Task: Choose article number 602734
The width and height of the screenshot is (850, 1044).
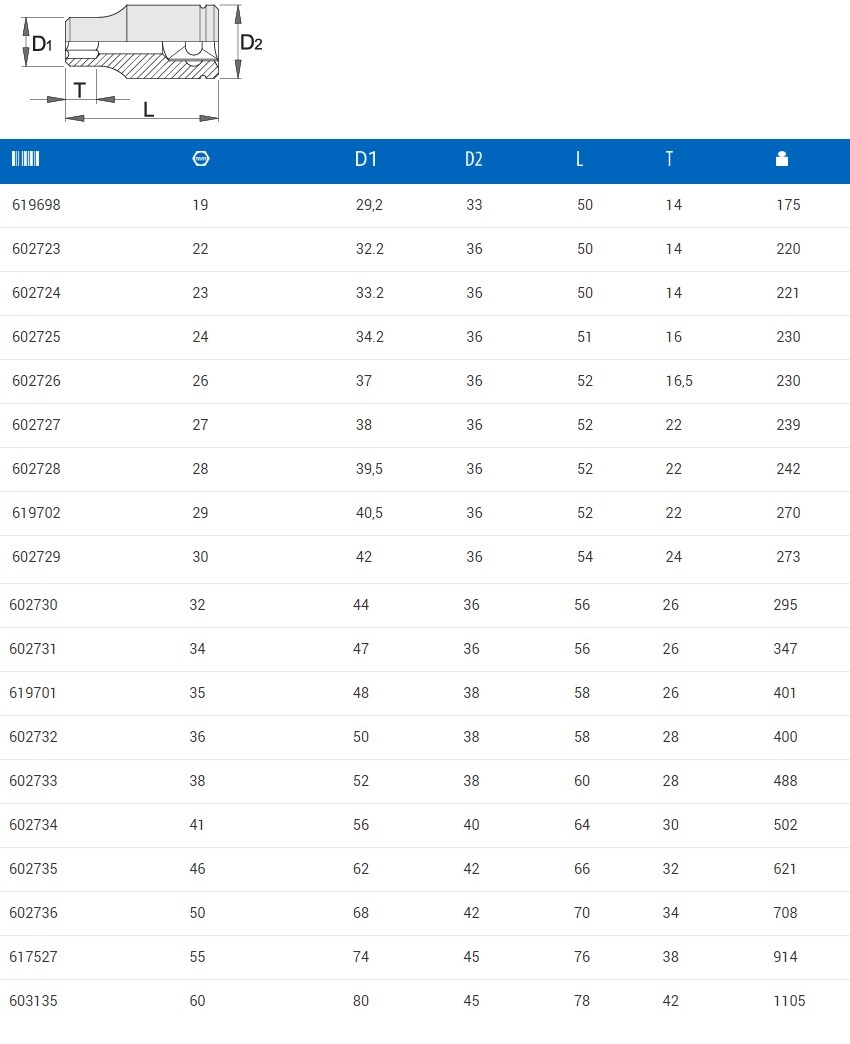Action: [x=33, y=825]
